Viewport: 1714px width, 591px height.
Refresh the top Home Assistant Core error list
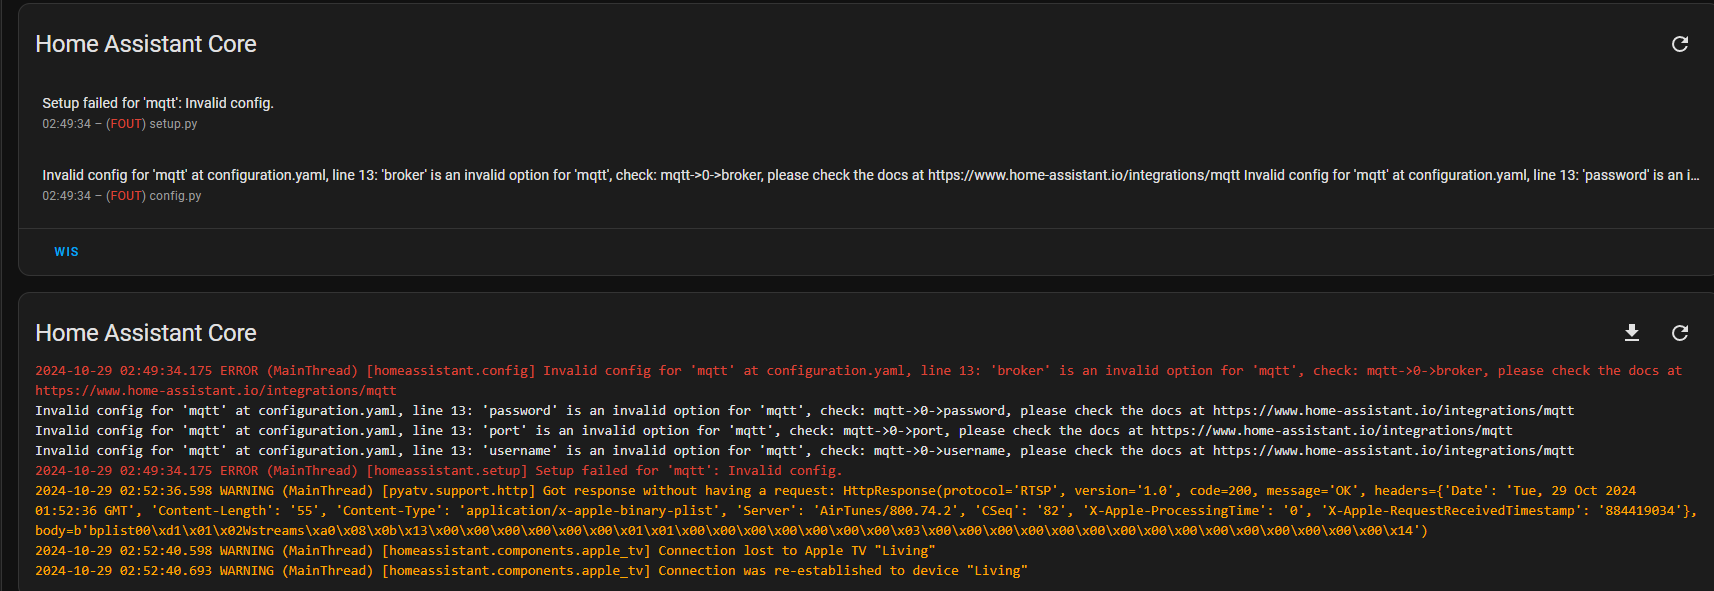[1680, 44]
